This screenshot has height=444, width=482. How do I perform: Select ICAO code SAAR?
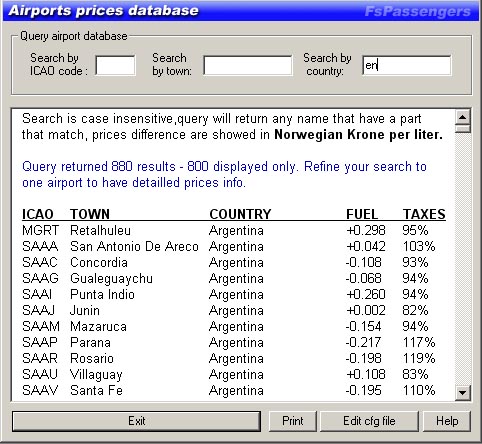pos(40,359)
